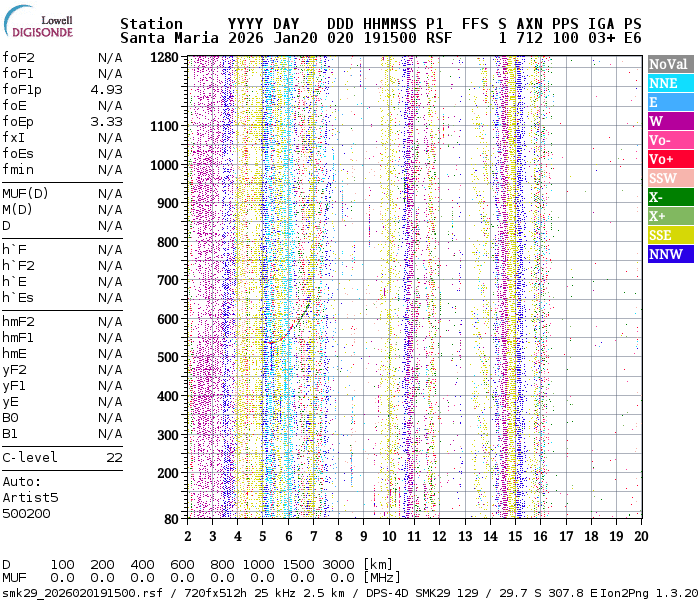
Task: Select the pink Vo- legend entry
Action: [670, 140]
